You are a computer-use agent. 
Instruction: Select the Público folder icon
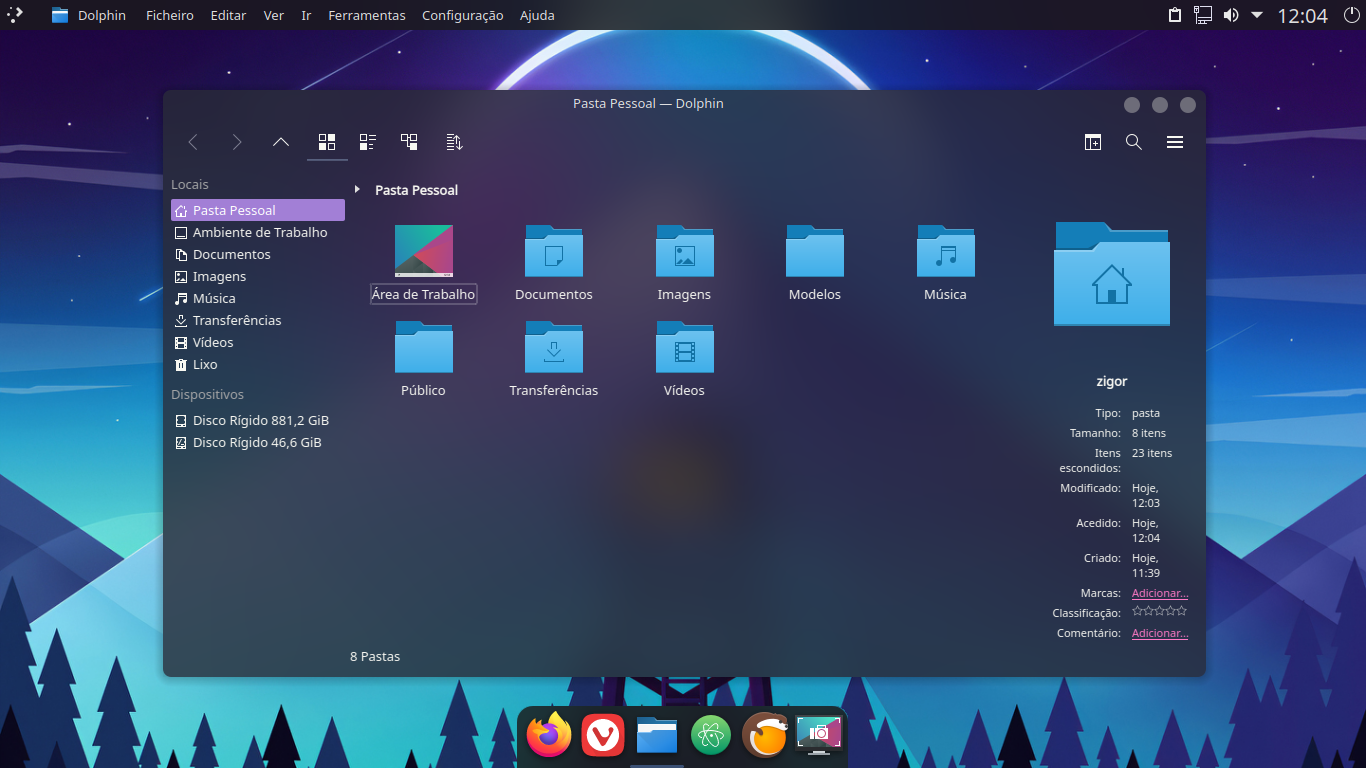click(424, 347)
